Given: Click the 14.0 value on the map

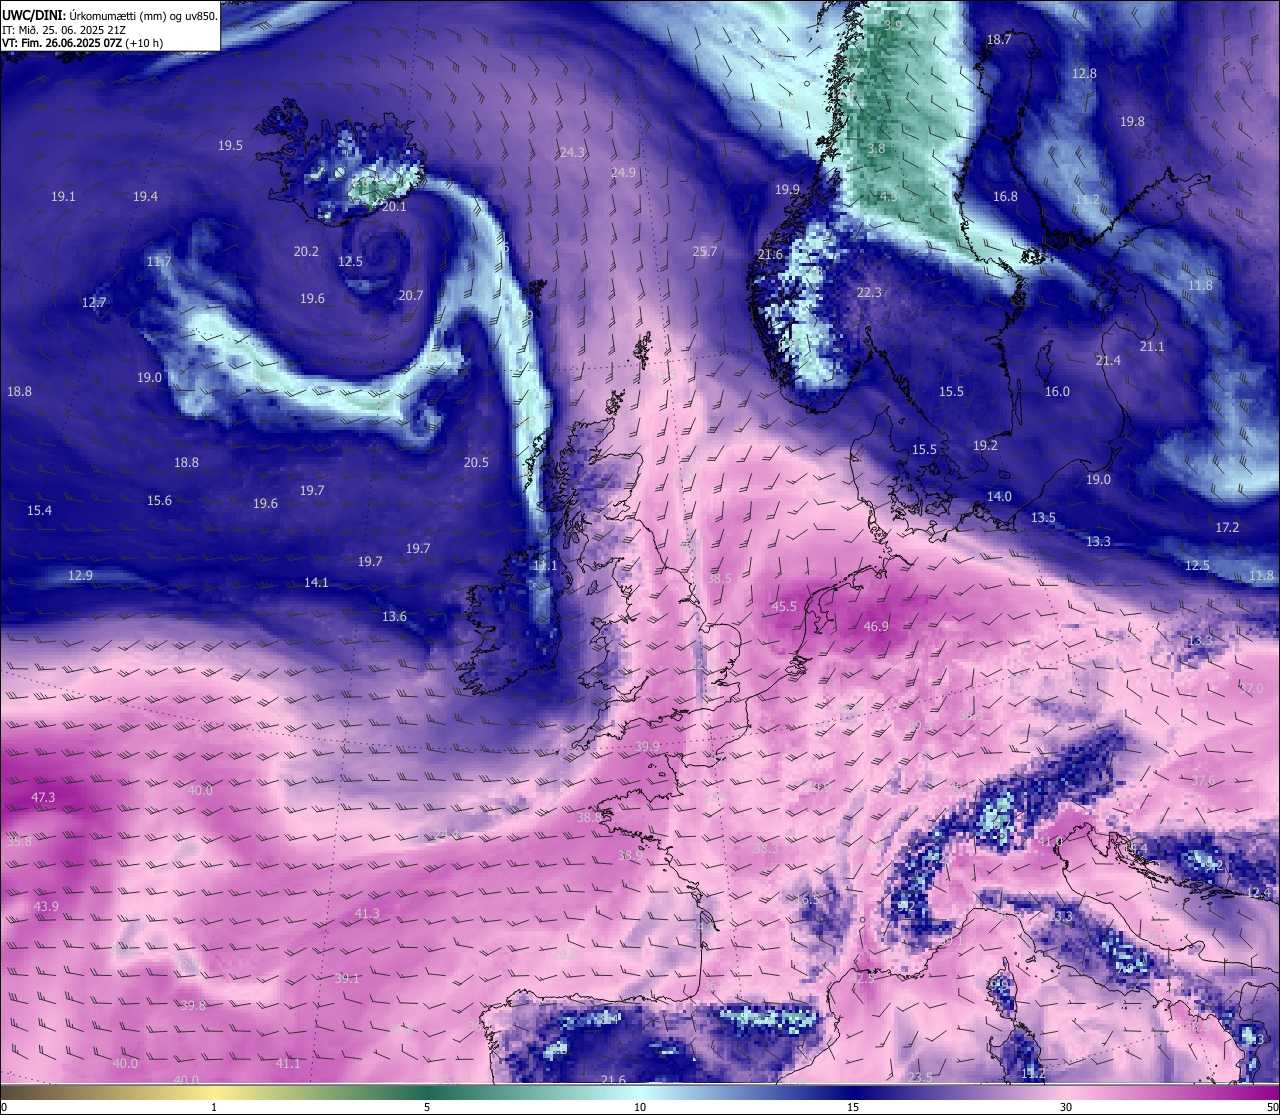Looking at the screenshot, I should 999,496.
